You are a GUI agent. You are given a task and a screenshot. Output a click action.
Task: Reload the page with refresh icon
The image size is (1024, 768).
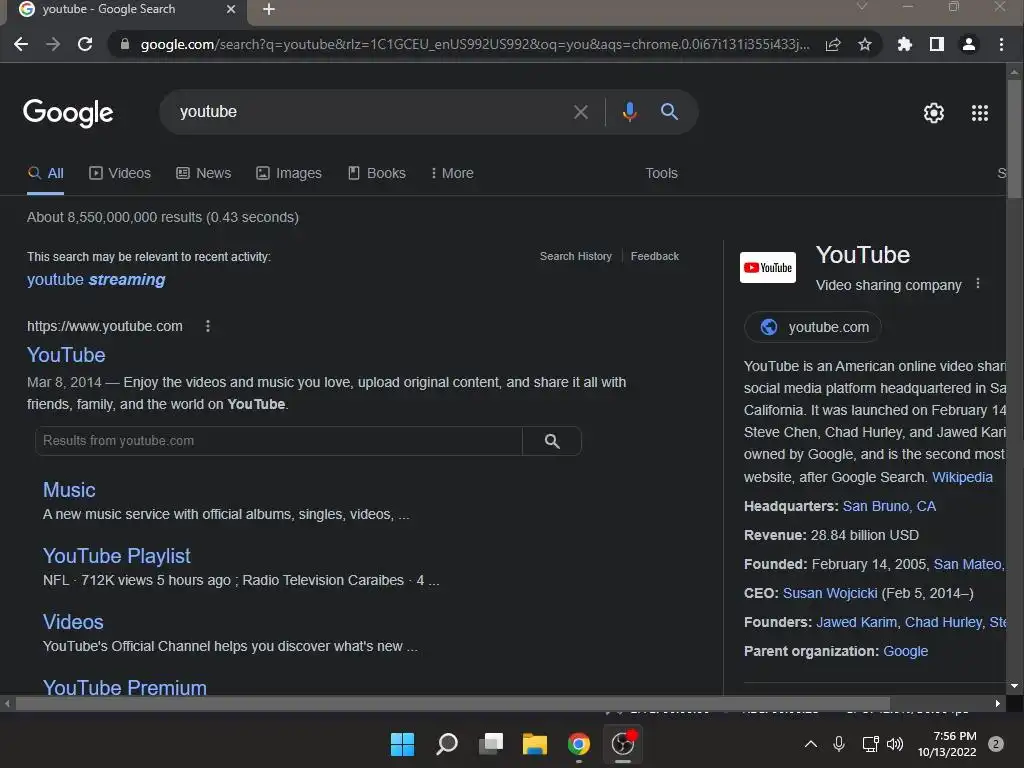tap(85, 44)
